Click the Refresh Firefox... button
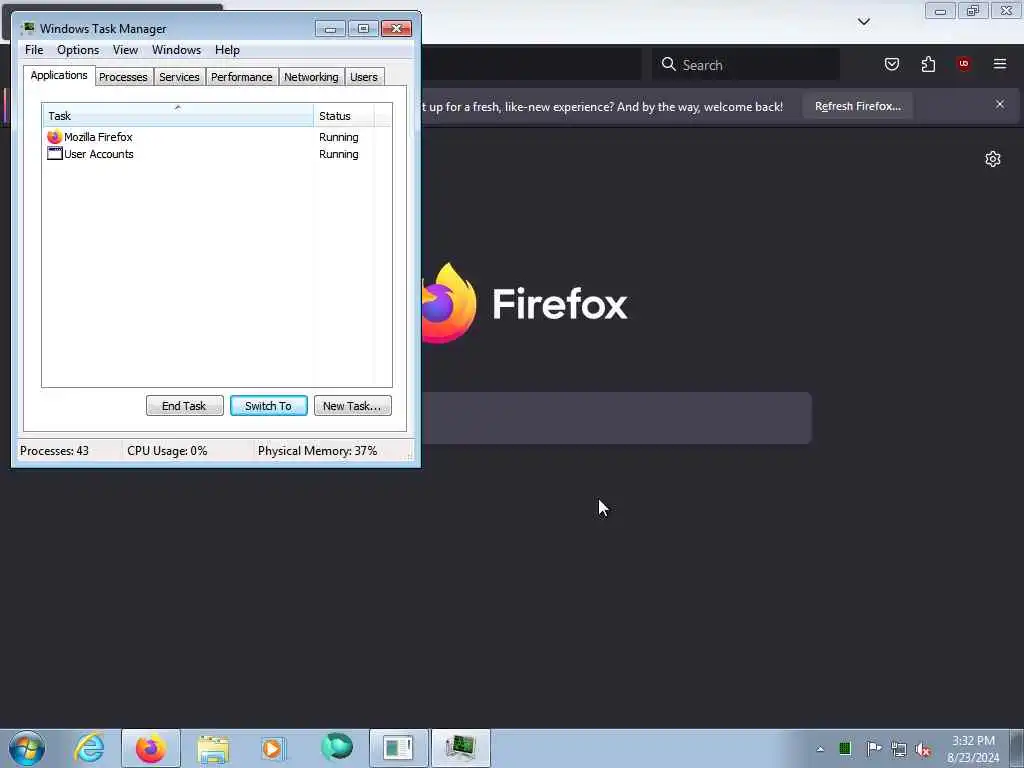The width and height of the screenshot is (1024, 768). click(x=857, y=106)
